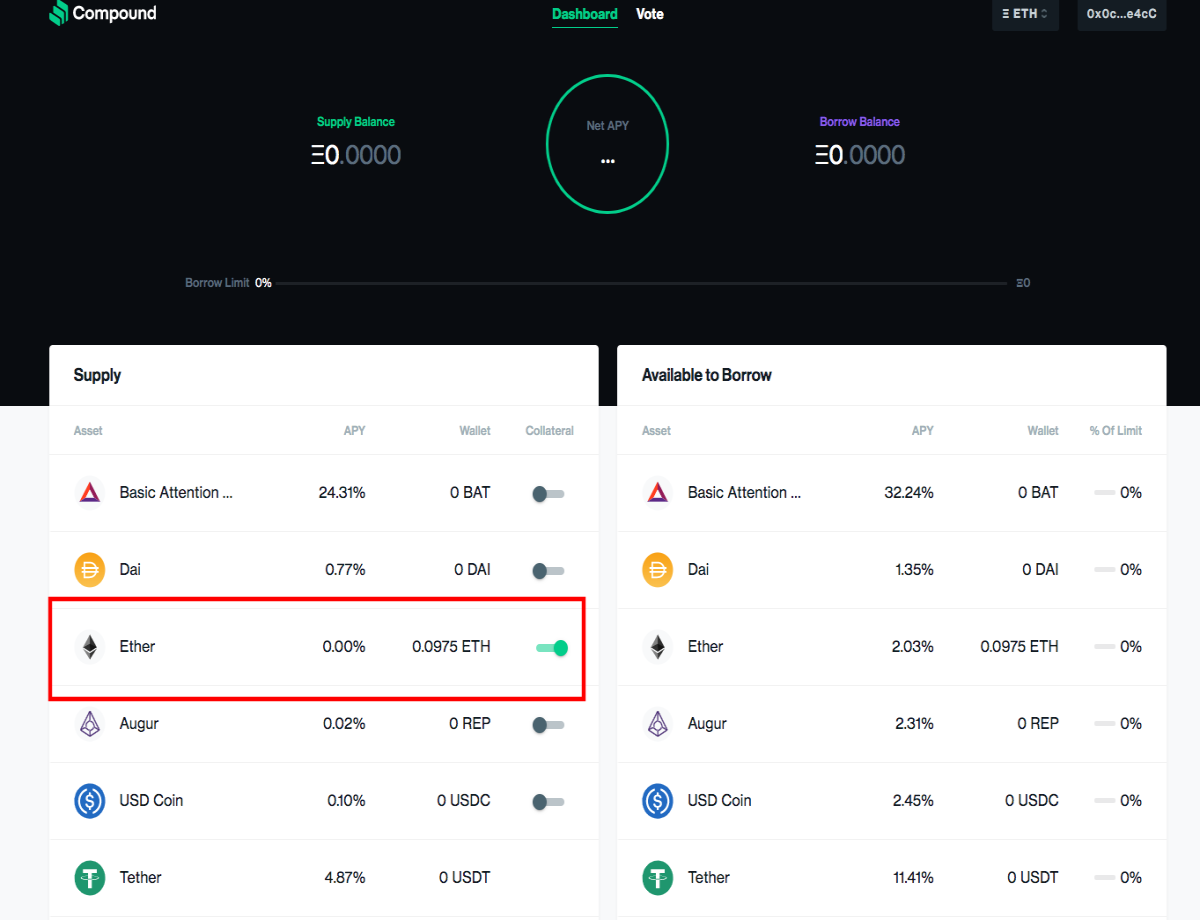Click the Collateral column header
The height and width of the screenshot is (920, 1200).
click(550, 431)
